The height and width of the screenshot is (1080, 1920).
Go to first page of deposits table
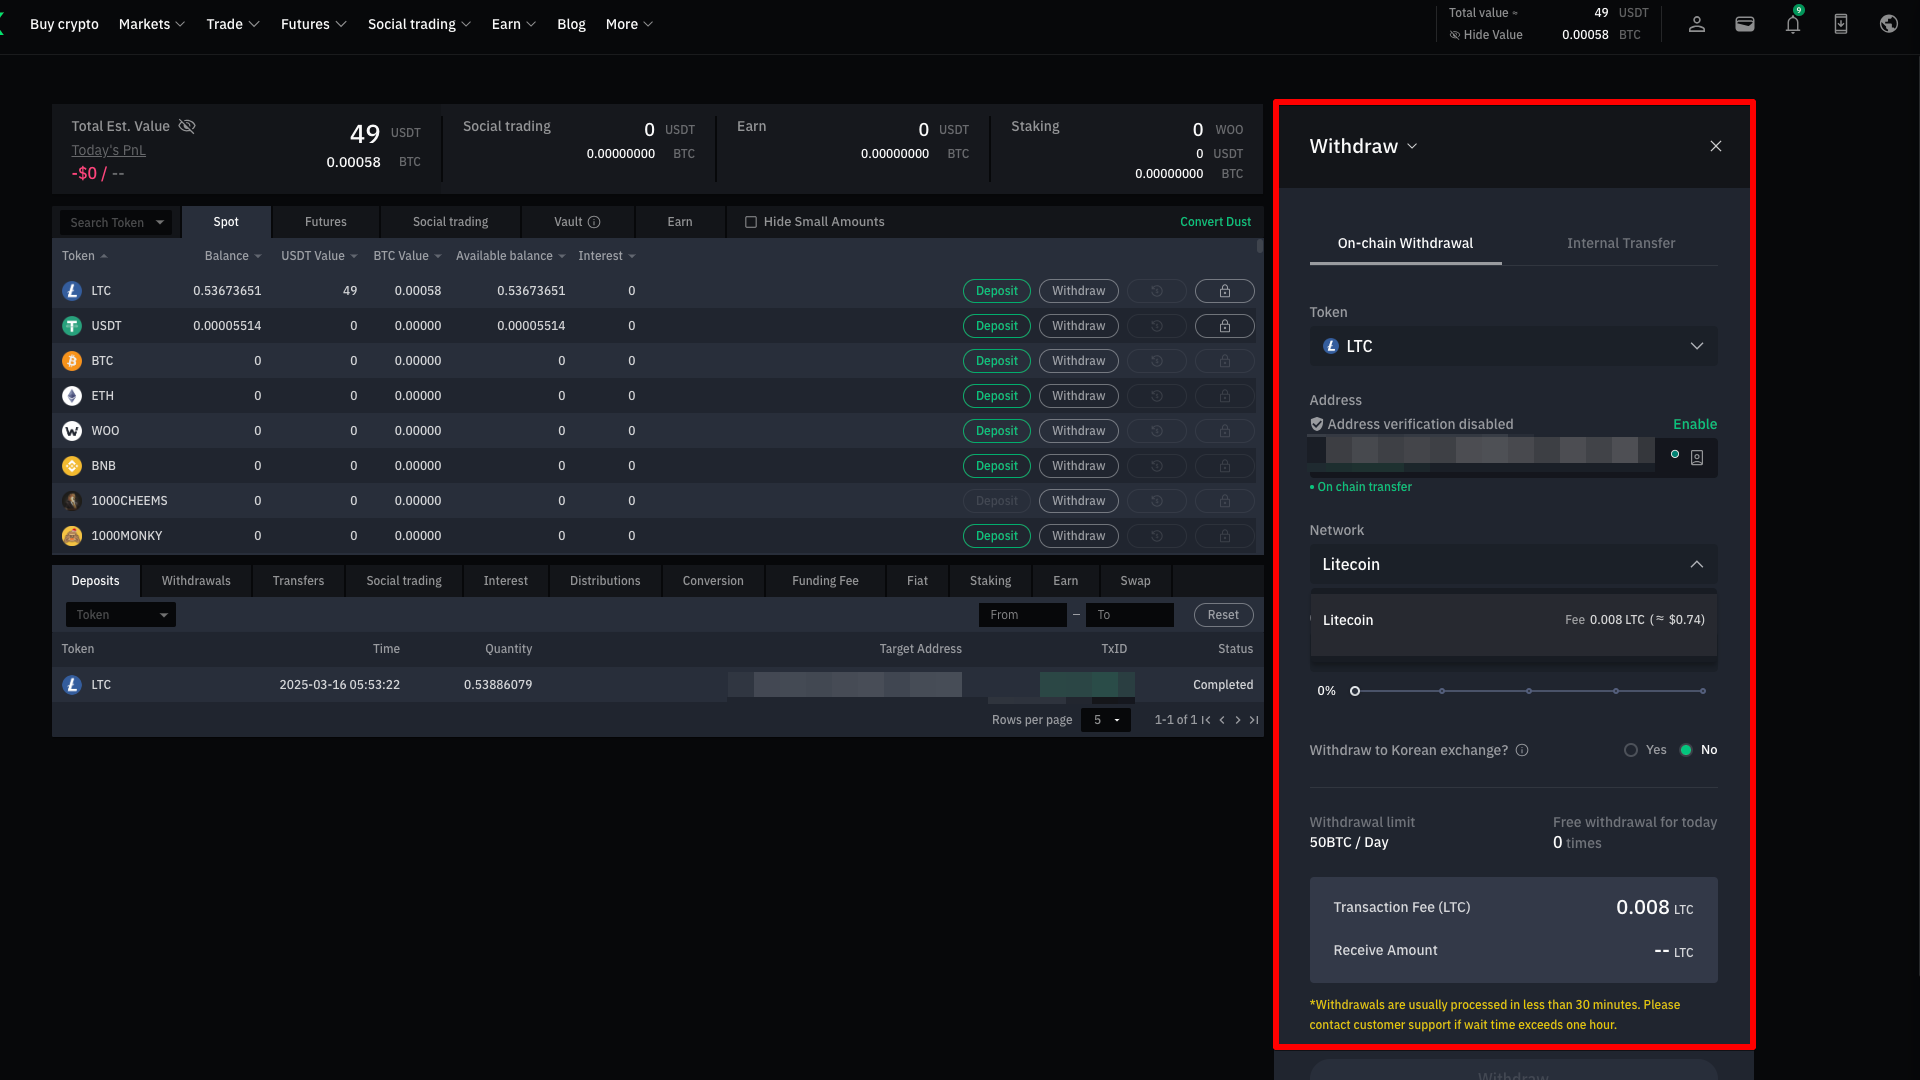coord(1206,720)
